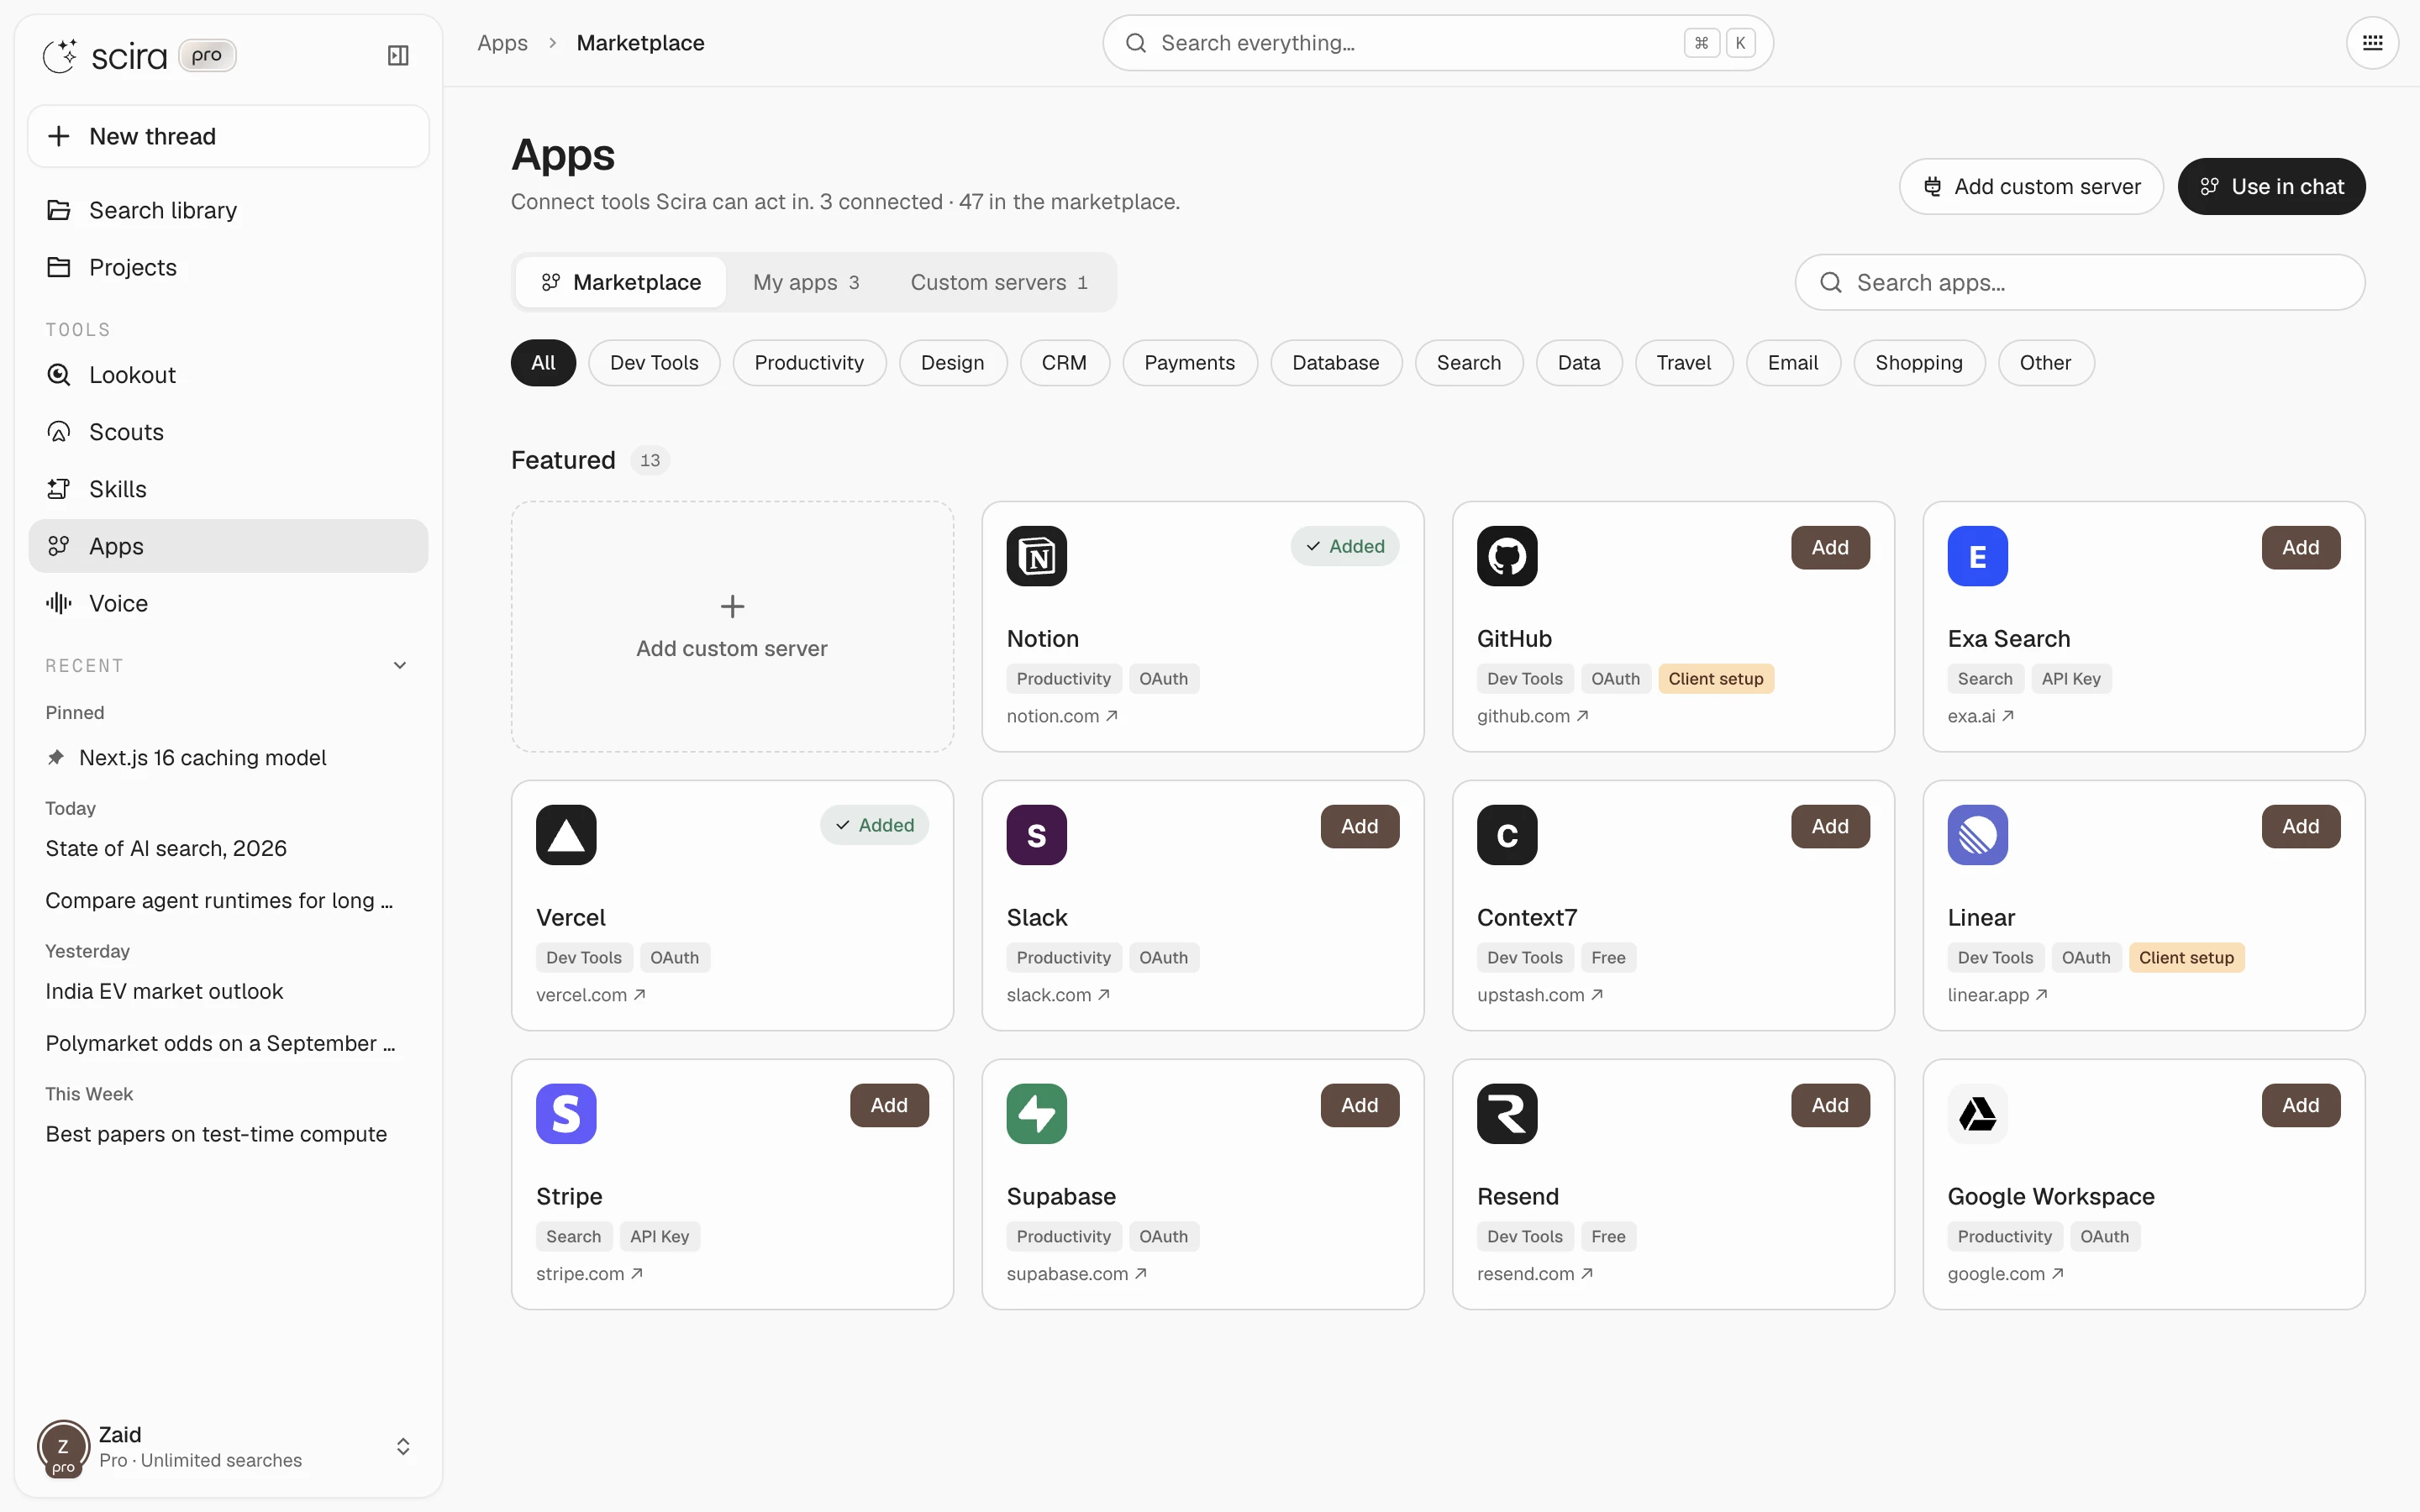Open the Voice tool
This screenshot has width=2420, height=1512.
coord(228,603)
